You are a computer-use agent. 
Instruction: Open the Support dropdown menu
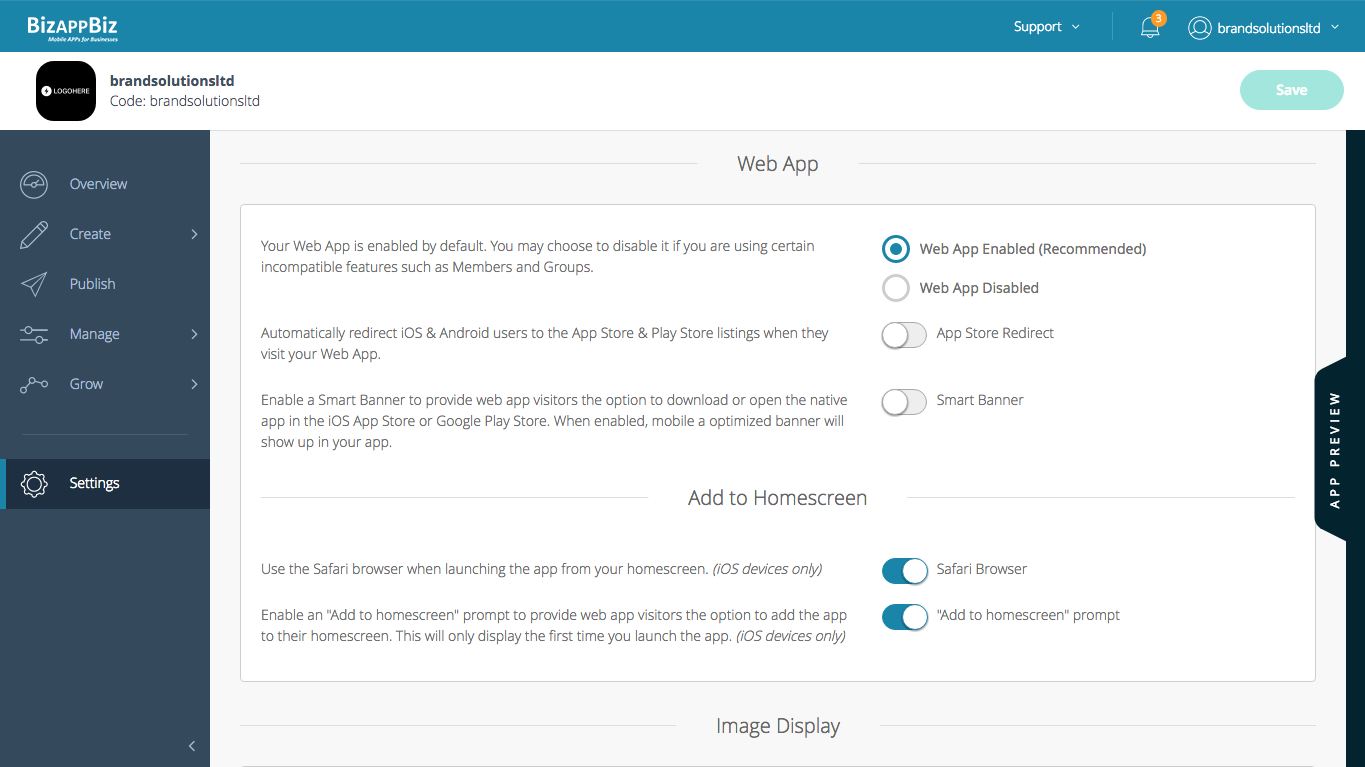[1046, 27]
